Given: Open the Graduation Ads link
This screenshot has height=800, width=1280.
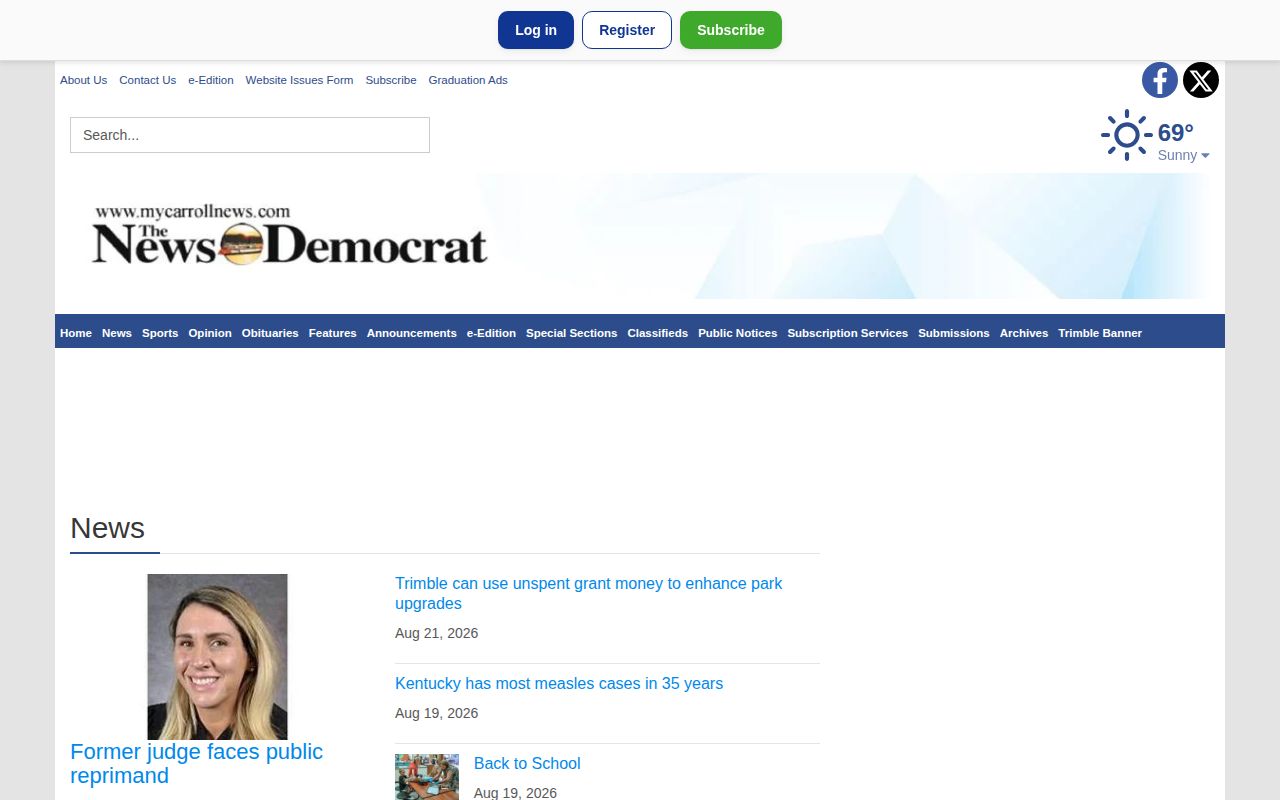Looking at the screenshot, I should [x=468, y=80].
